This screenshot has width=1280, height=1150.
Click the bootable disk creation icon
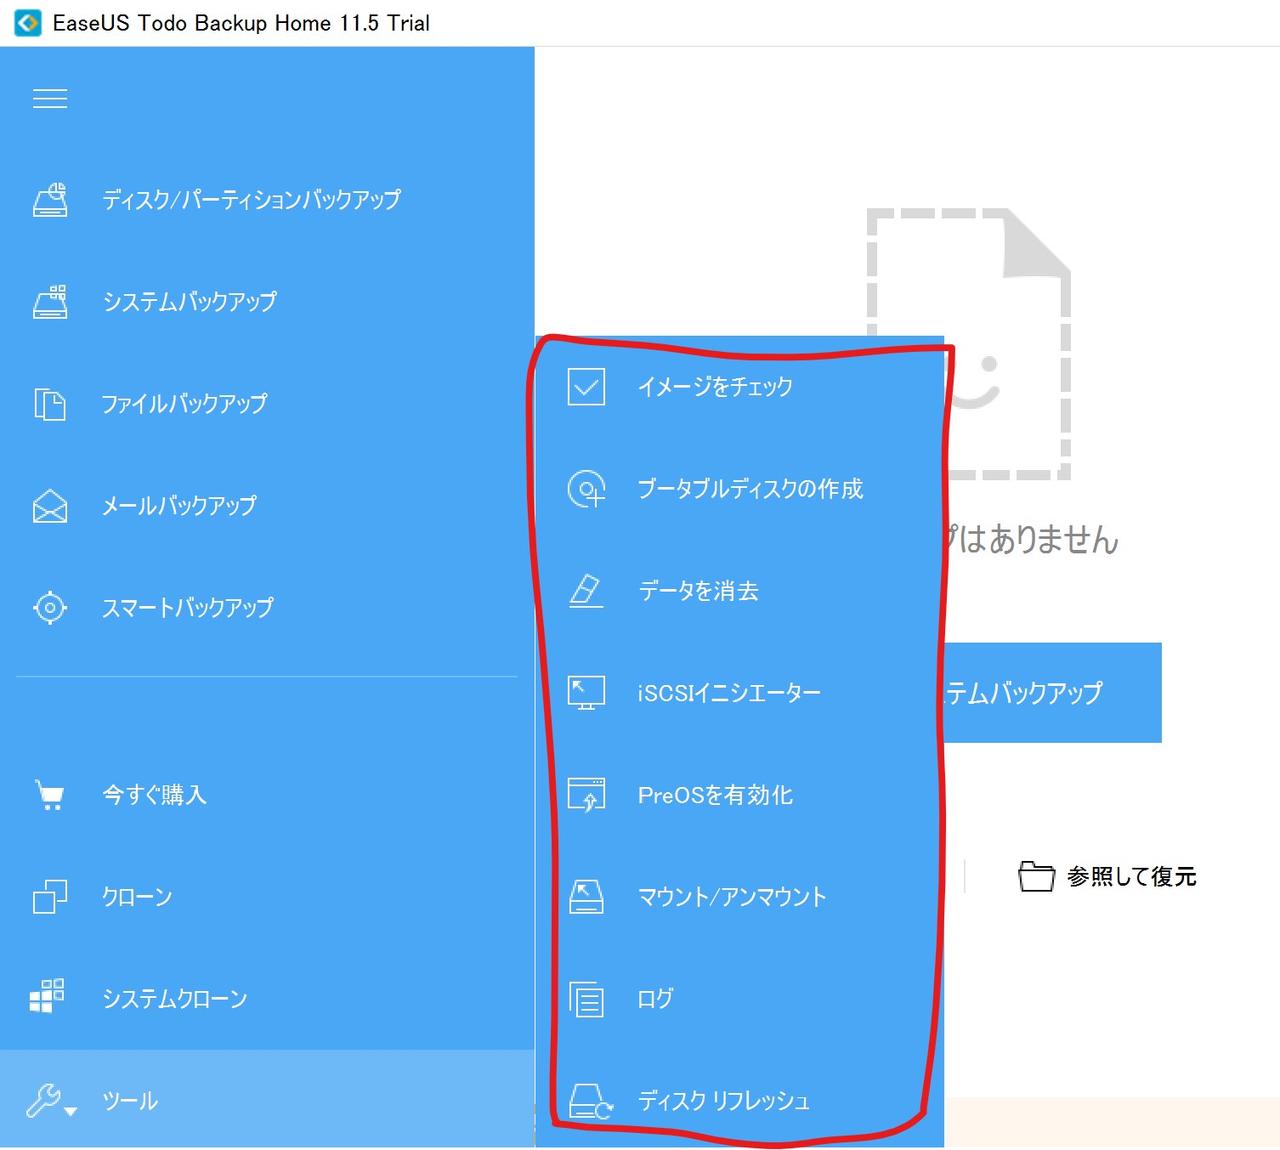586,489
